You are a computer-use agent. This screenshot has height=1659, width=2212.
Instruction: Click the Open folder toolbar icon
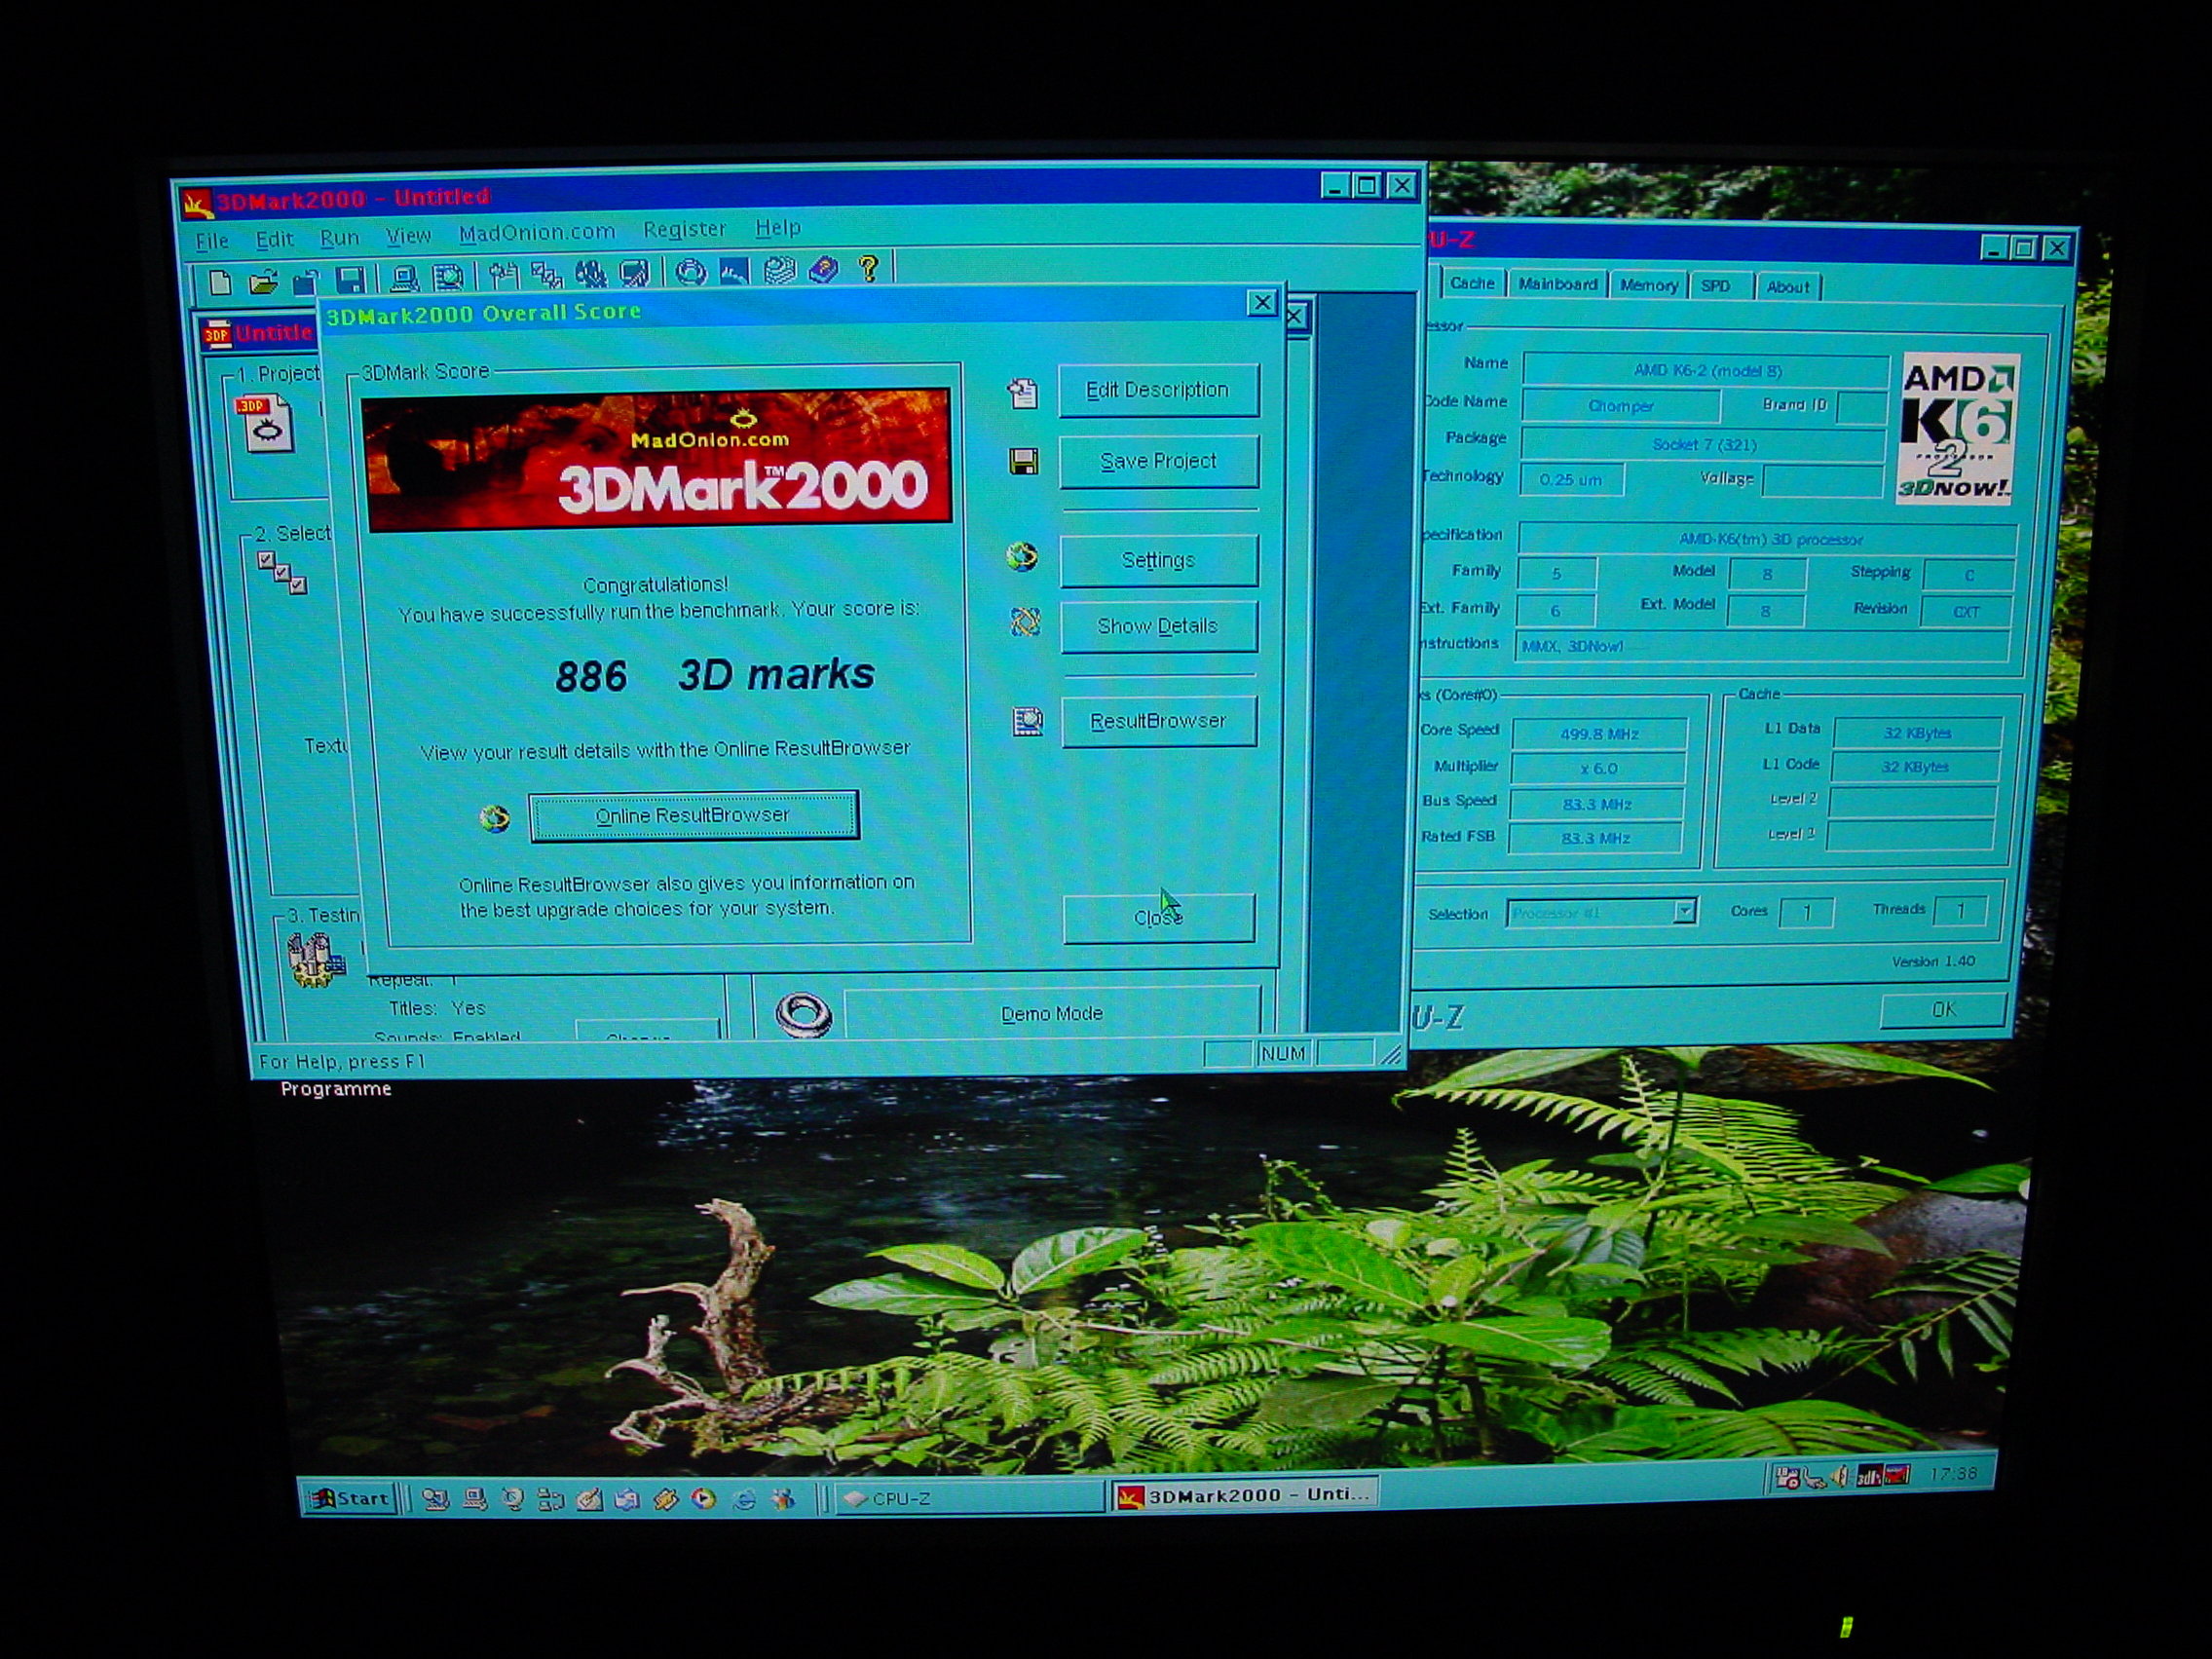coord(263,283)
